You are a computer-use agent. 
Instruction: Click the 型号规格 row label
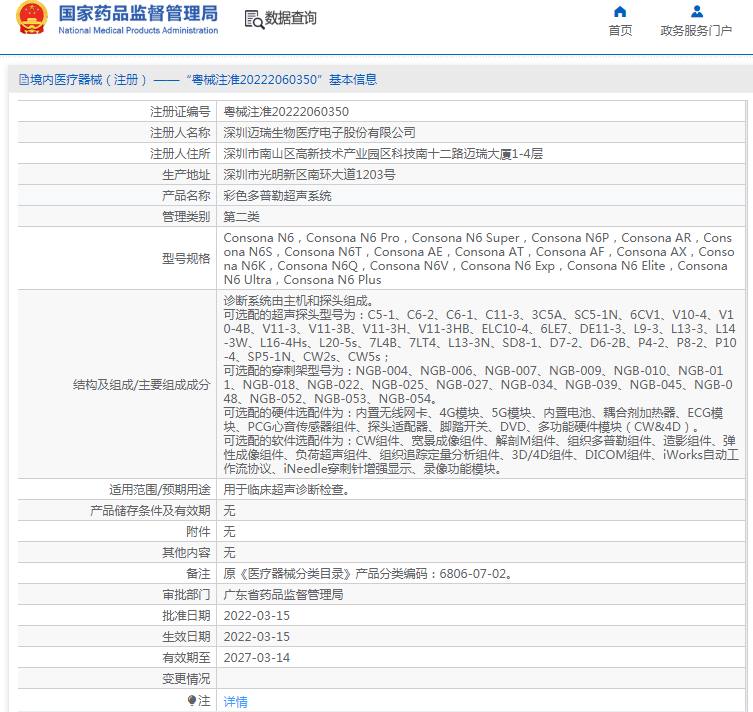pos(186,259)
